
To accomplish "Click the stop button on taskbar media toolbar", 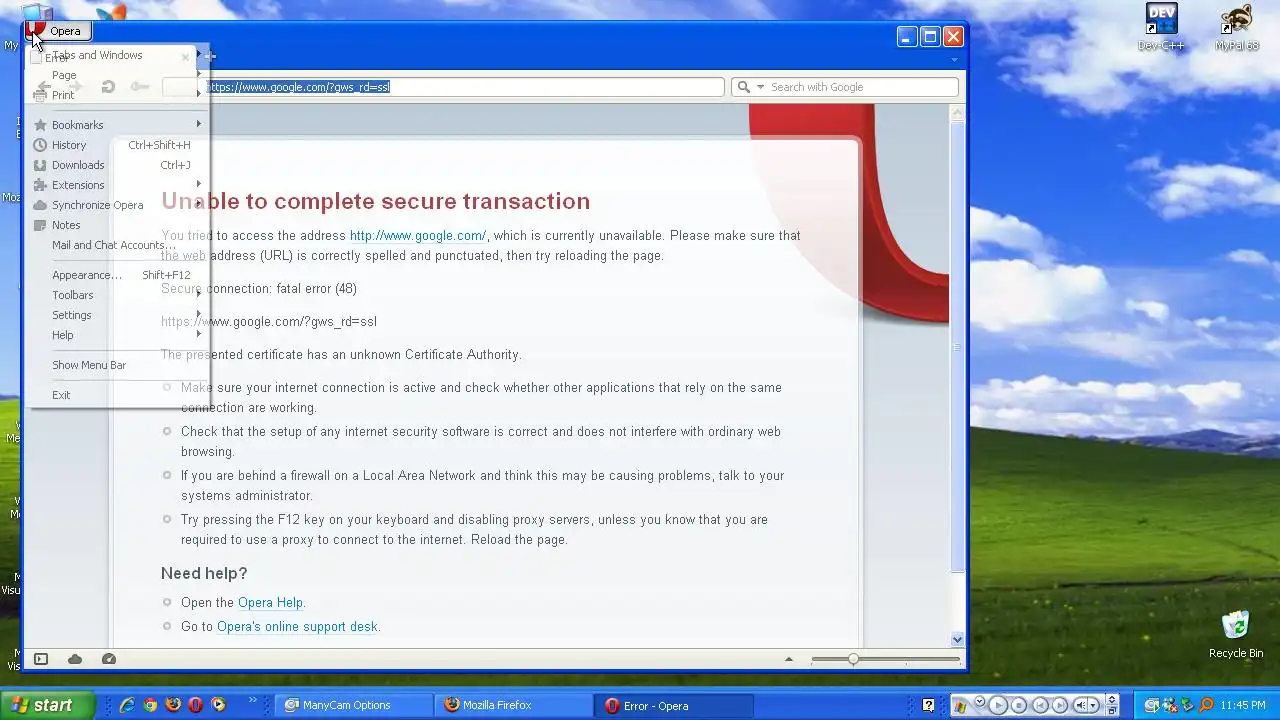I will [1019, 705].
